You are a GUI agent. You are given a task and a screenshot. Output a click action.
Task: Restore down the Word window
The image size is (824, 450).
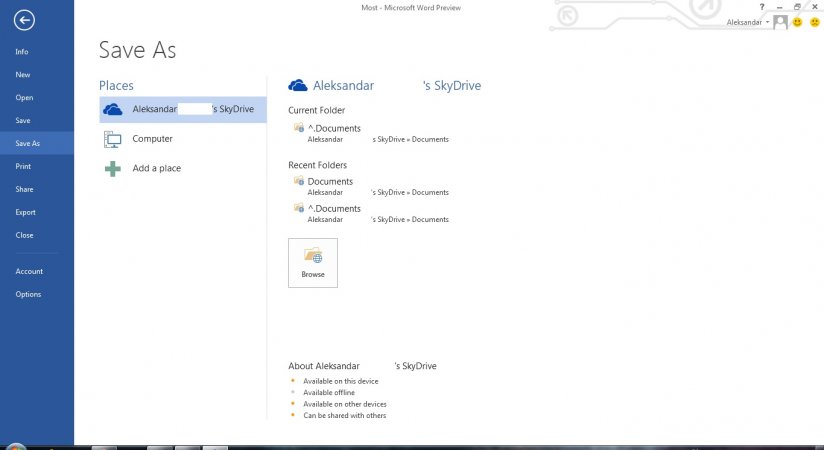tap(797, 7)
